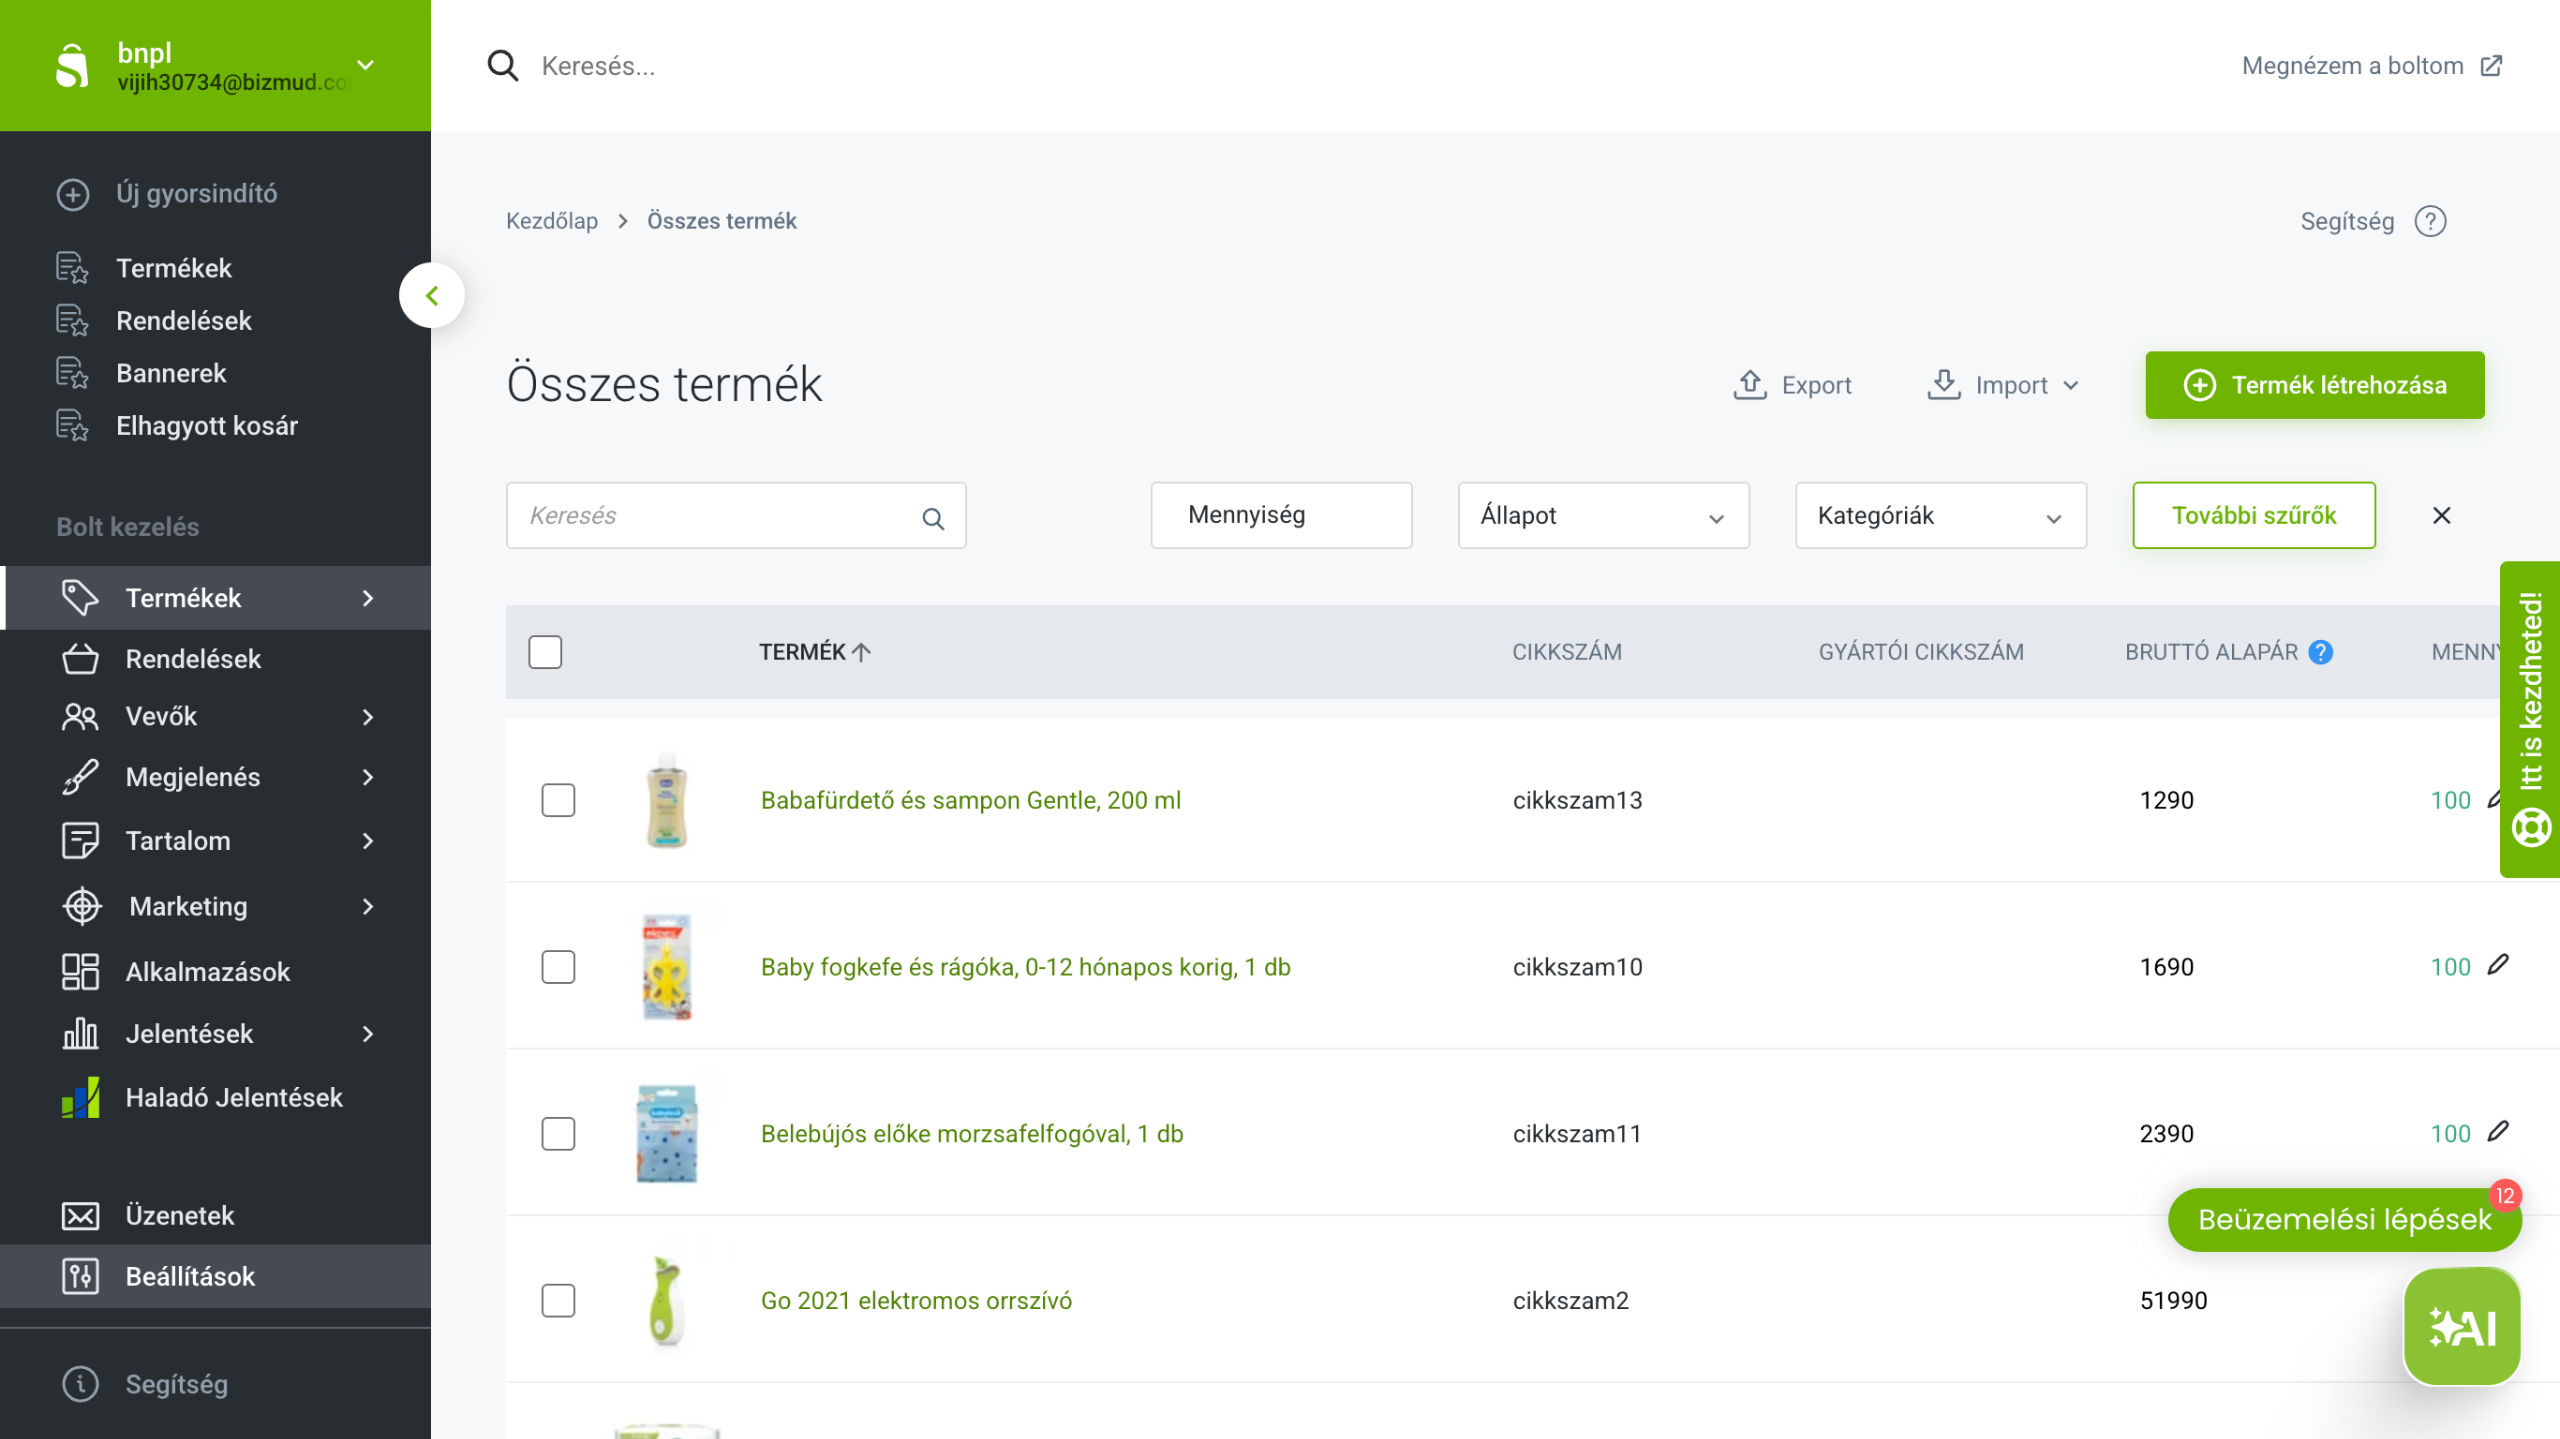This screenshot has height=1439, width=2560.
Task: Select the Go 2021 elektromos orrszívó checkbox
Action: (558, 1300)
